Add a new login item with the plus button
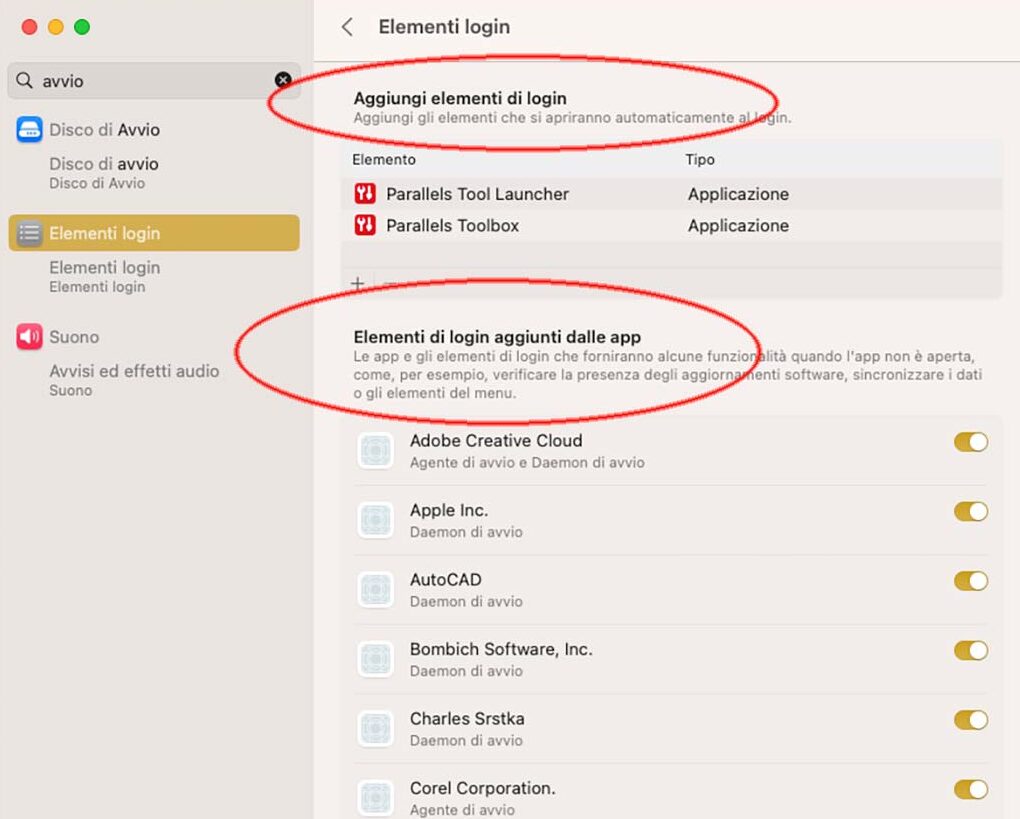Screen dimensions: 1020x819 coord(357,283)
